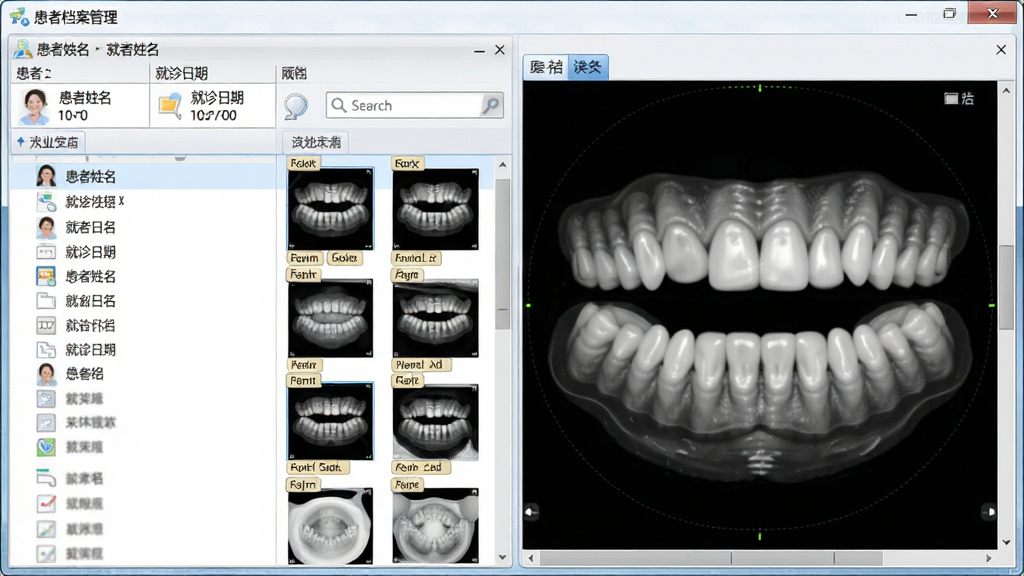Click the viewer's horizontal scrollbar thumb
The width and height of the screenshot is (1024, 576).
pyautogui.click(x=711, y=558)
